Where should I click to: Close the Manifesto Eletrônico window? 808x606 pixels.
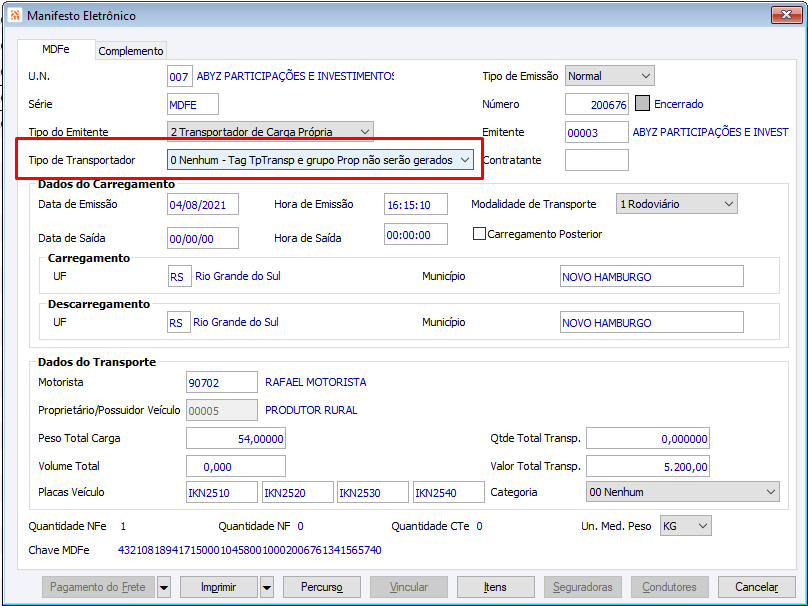[x=786, y=15]
